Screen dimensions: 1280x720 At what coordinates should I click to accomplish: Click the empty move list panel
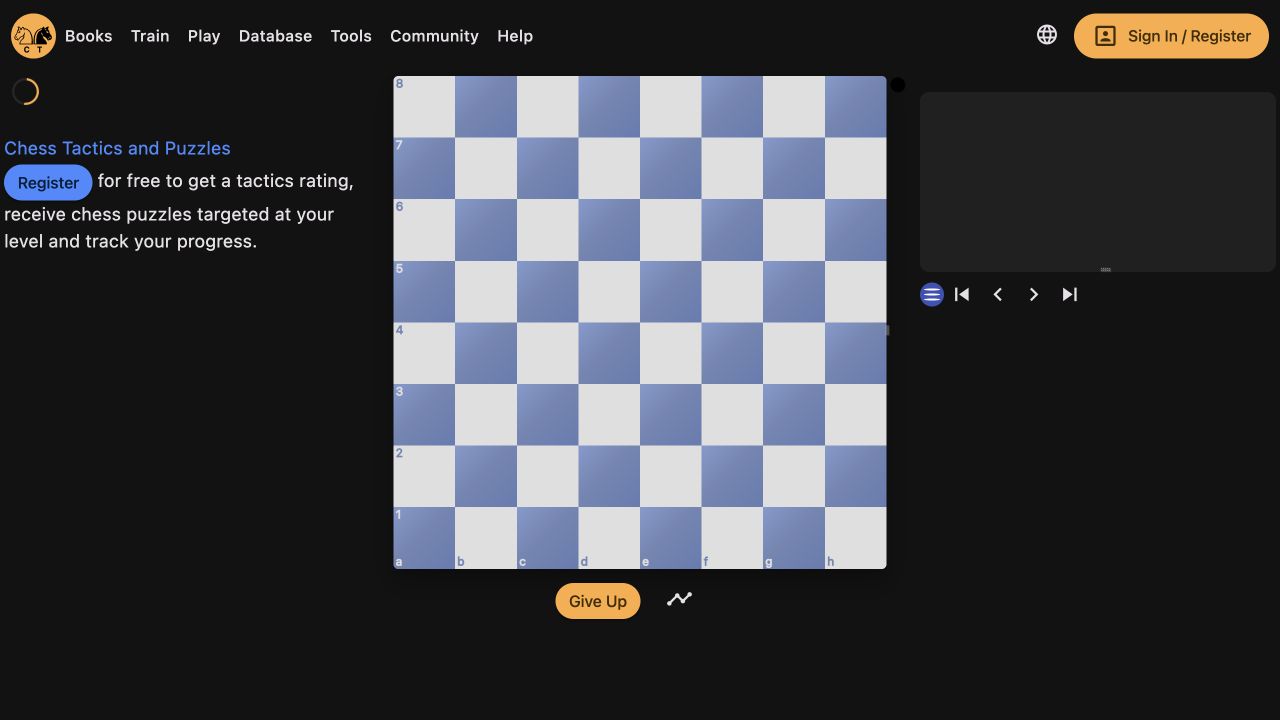coord(1098,180)
